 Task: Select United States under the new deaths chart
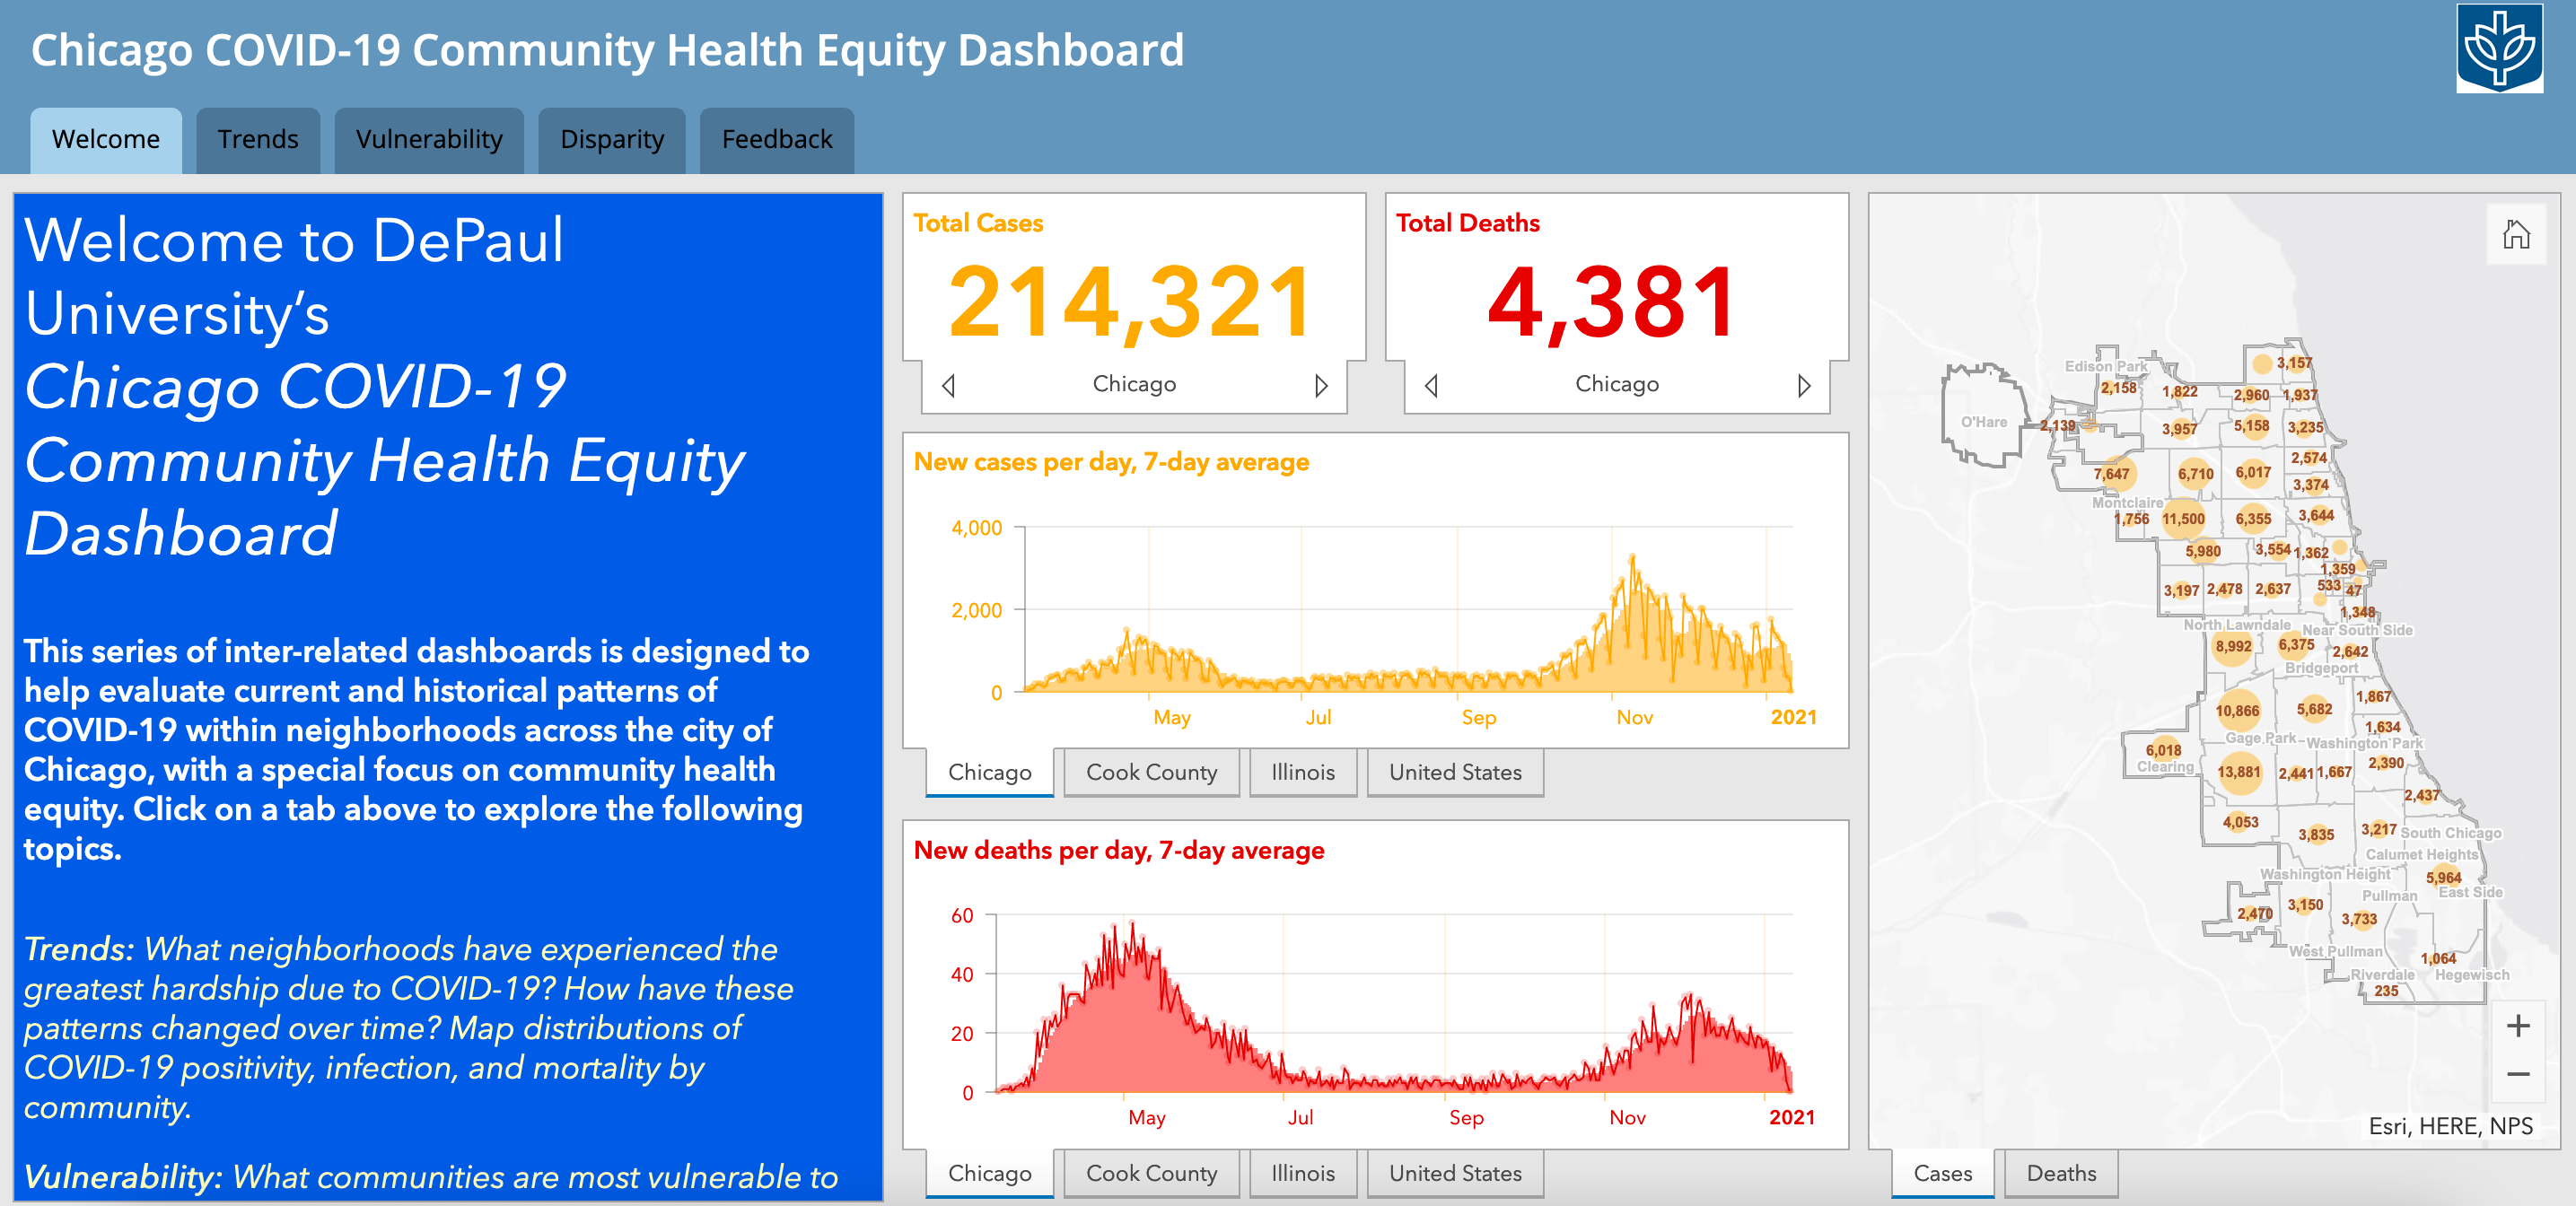click(x=1455, y=1173)
